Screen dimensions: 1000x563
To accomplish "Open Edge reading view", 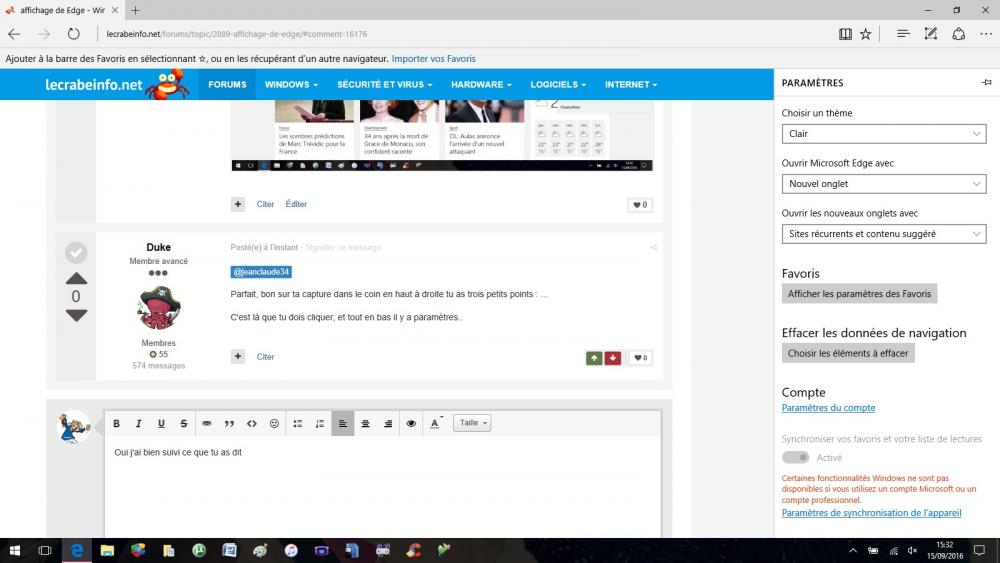I will tap(845, 34).
